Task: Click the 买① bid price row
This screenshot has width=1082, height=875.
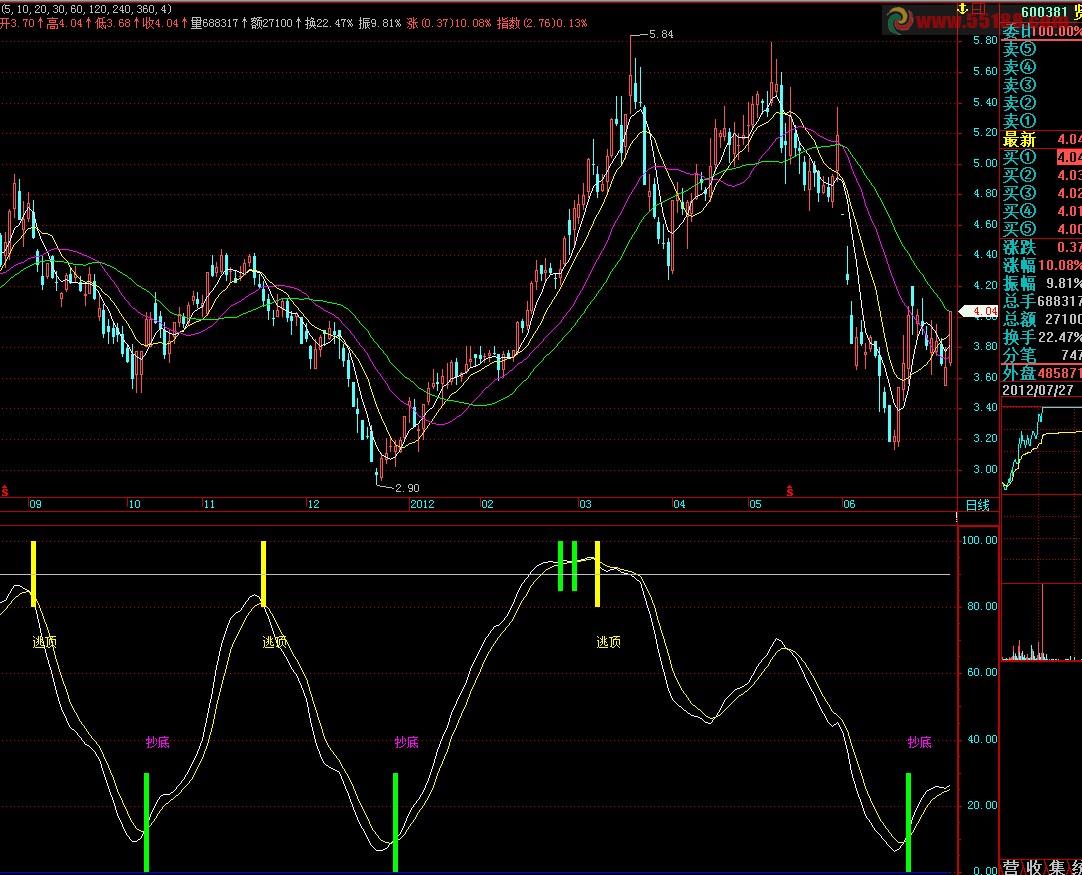Action: [x=1041, y=157]
